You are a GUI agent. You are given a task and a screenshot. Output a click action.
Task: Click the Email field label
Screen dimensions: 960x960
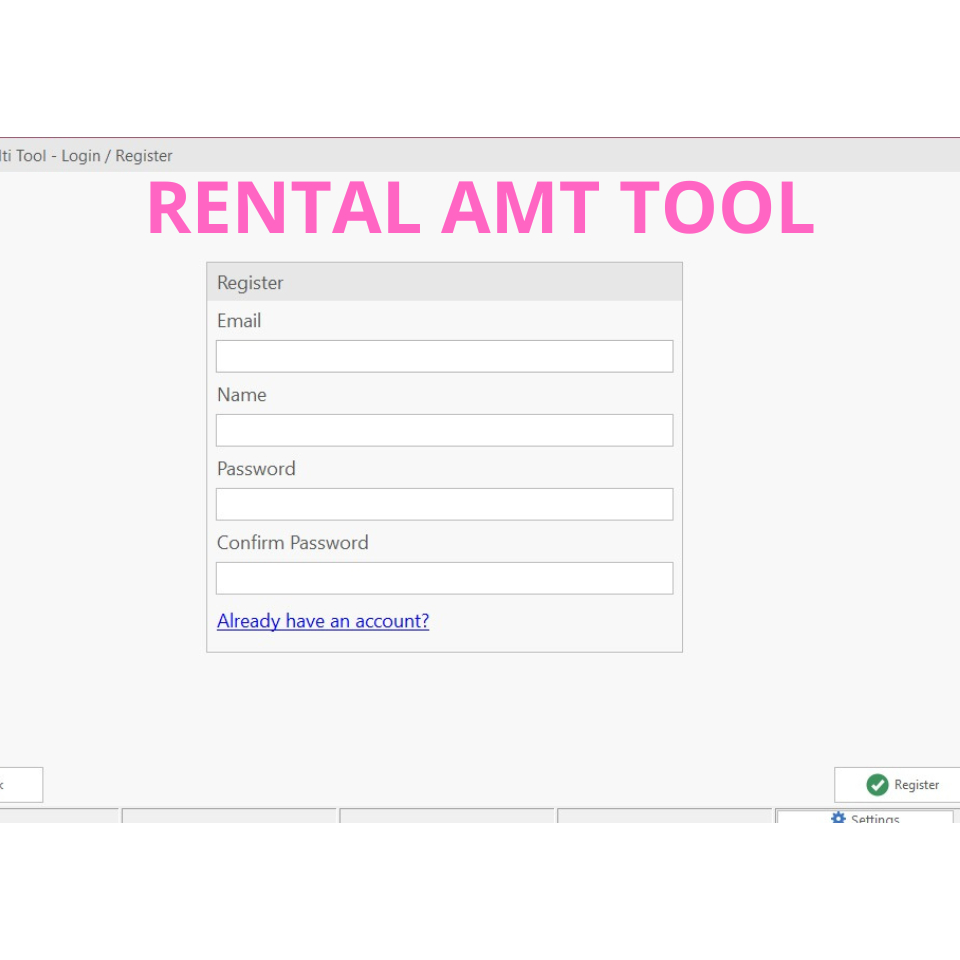239,321
